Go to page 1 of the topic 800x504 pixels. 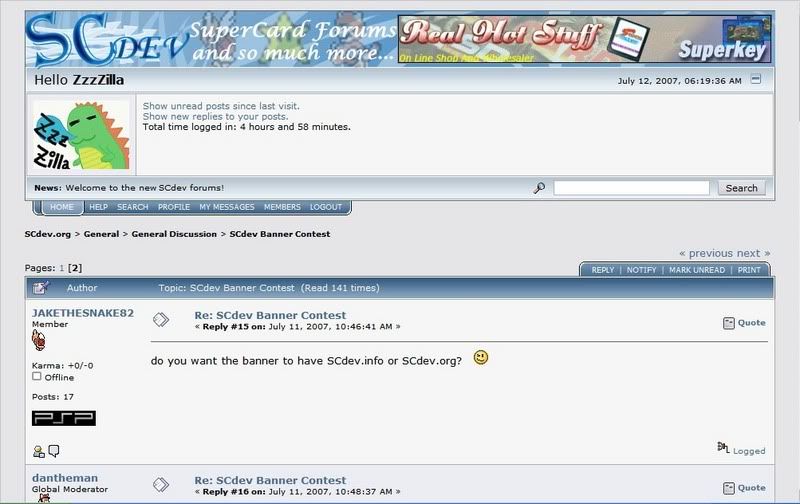coord(62,268)
